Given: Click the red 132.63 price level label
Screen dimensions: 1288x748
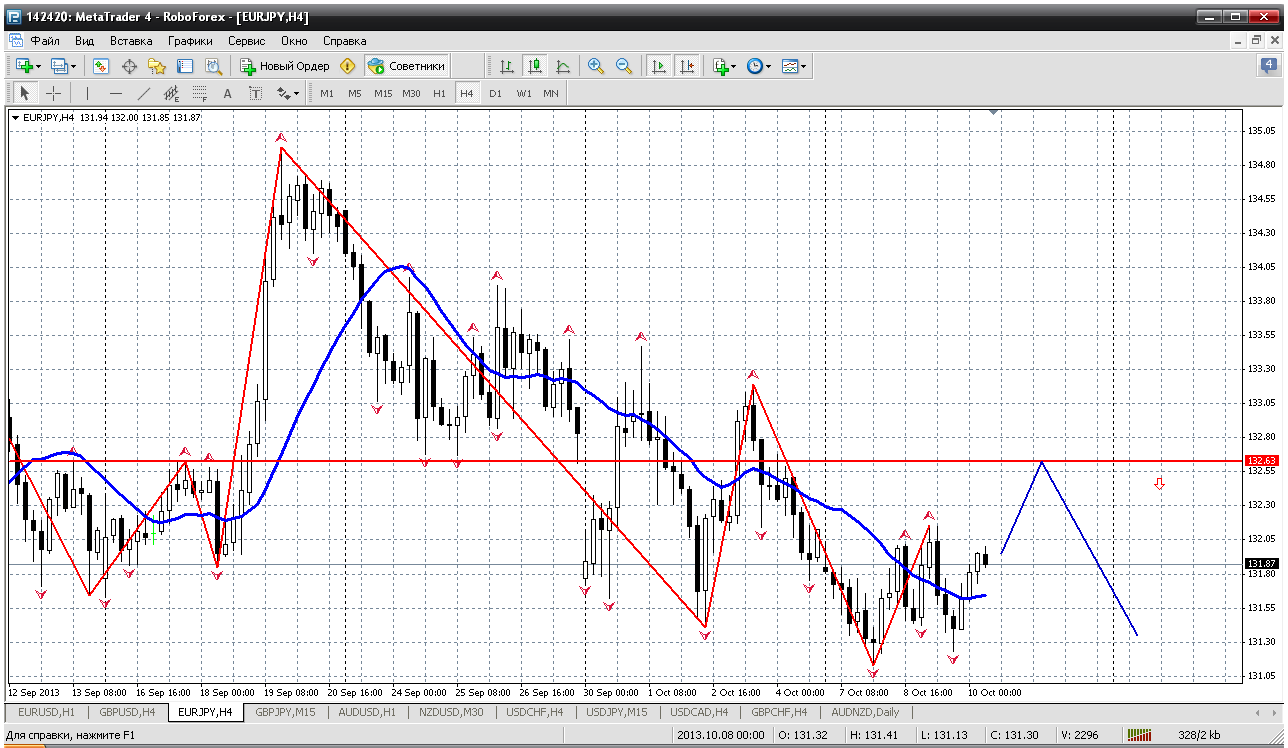Looking at the screenshot, I should click(1261, 460).
